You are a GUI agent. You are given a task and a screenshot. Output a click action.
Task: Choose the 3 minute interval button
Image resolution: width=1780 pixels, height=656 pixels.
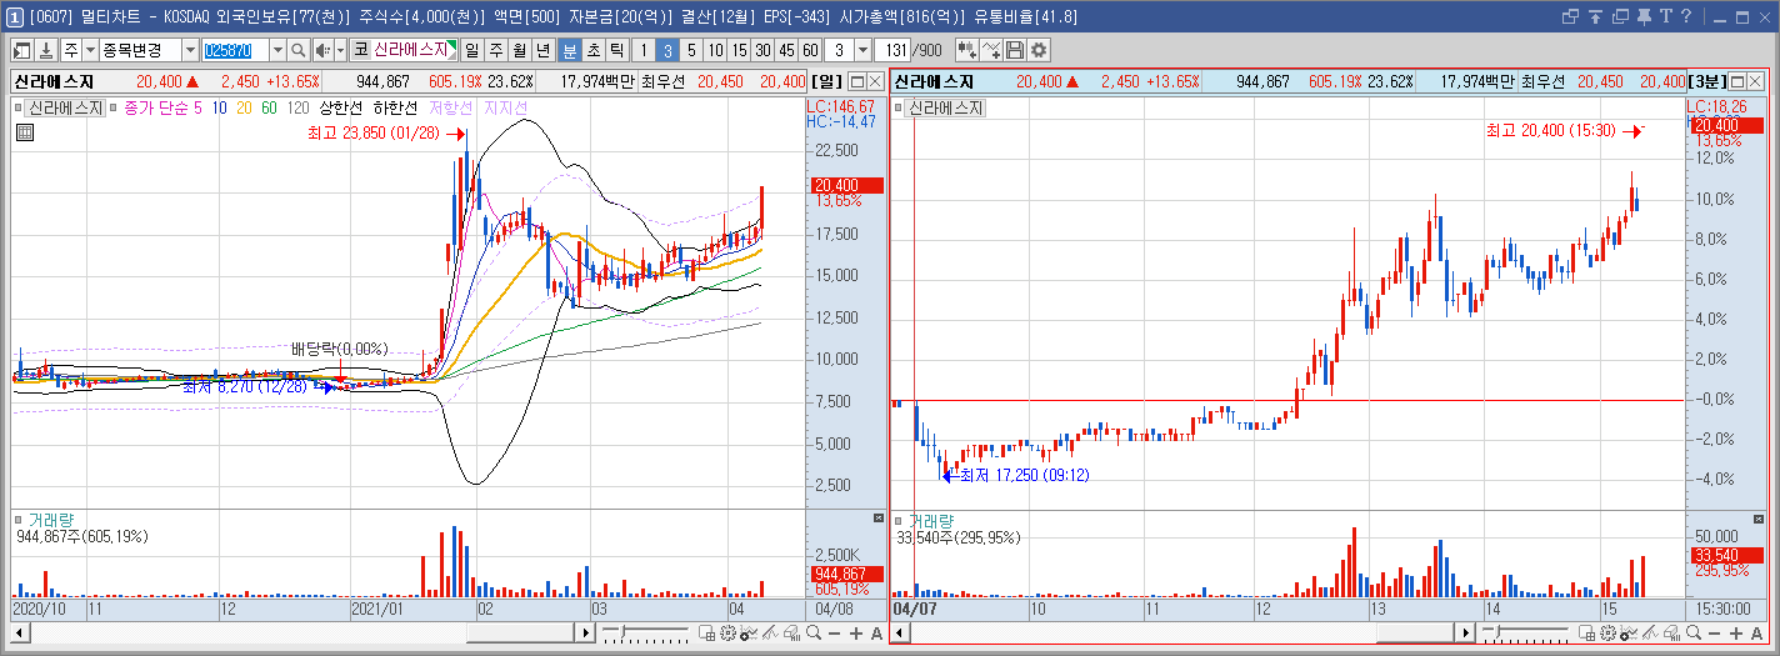(668, 50)
